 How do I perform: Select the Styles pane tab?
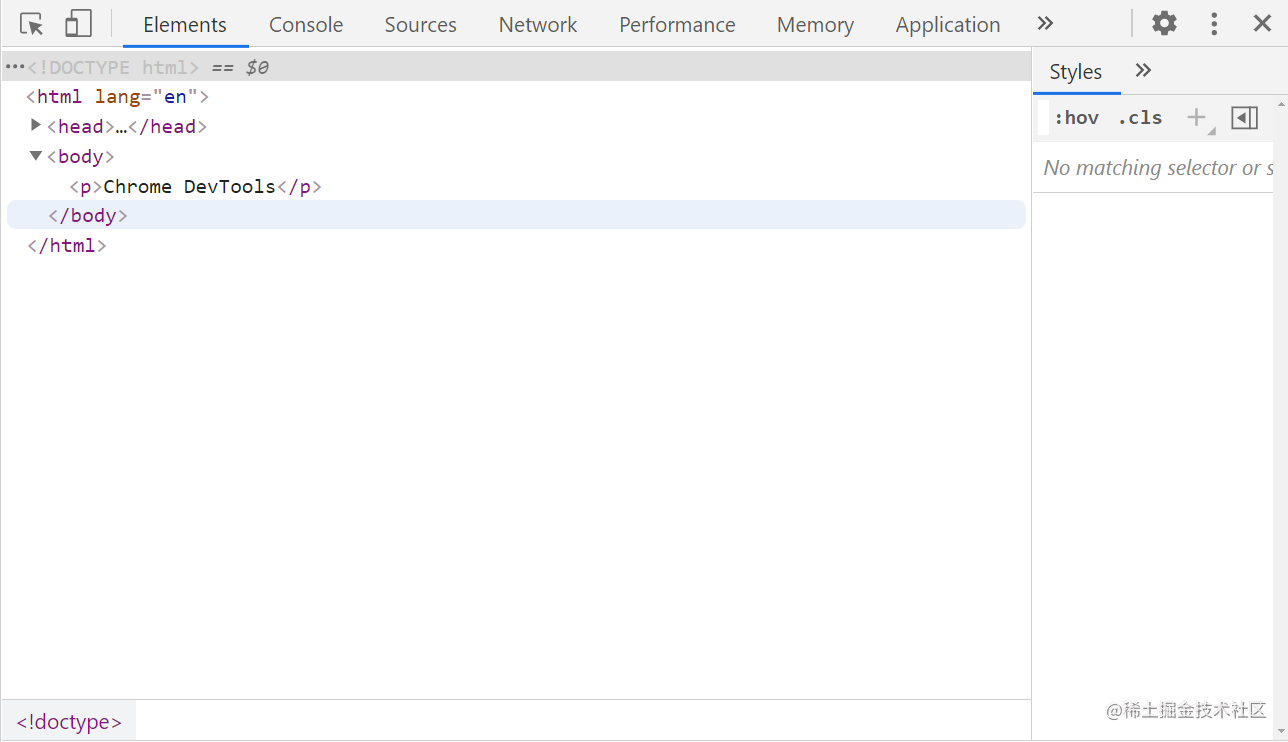(1076, 72)
